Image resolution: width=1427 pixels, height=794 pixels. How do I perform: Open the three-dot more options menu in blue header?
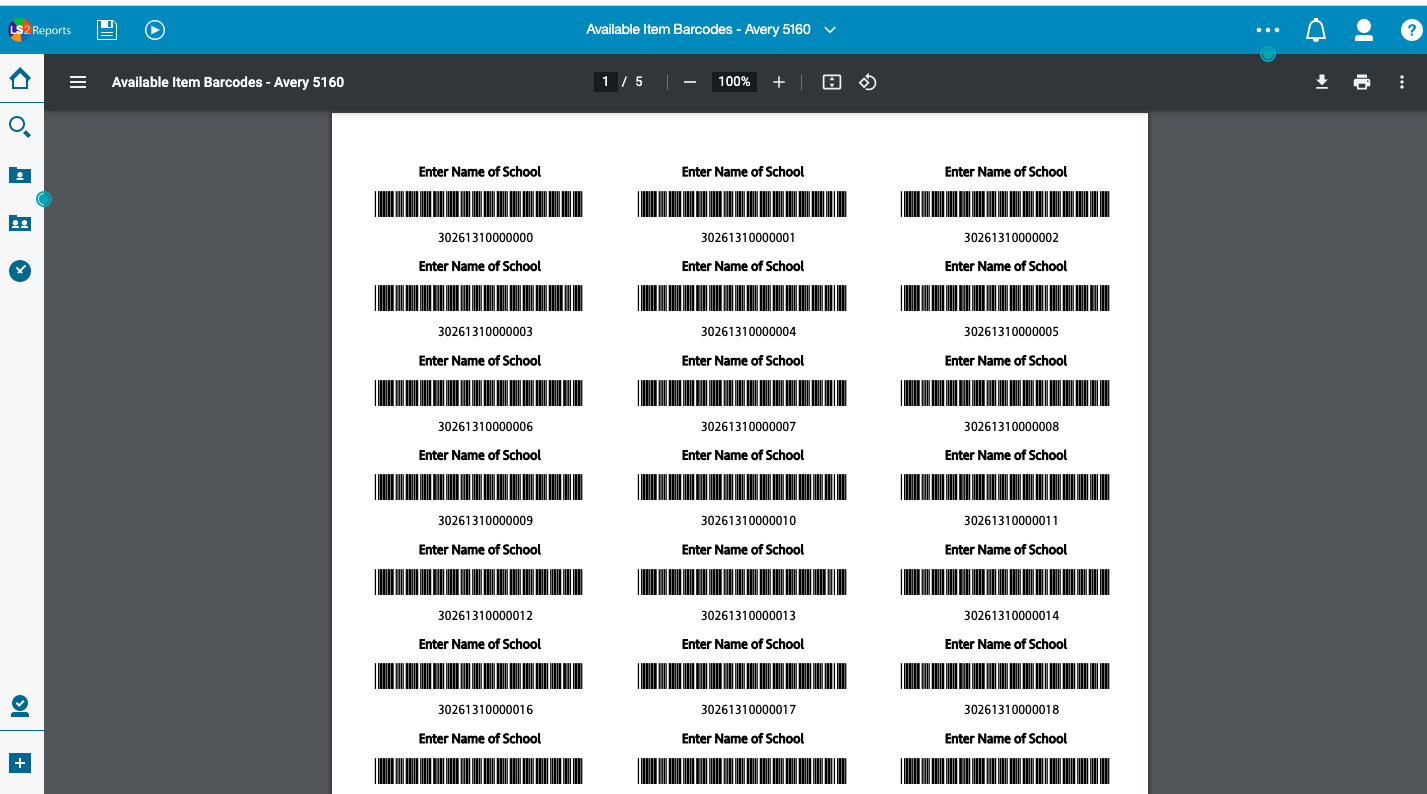point(1268,30)
